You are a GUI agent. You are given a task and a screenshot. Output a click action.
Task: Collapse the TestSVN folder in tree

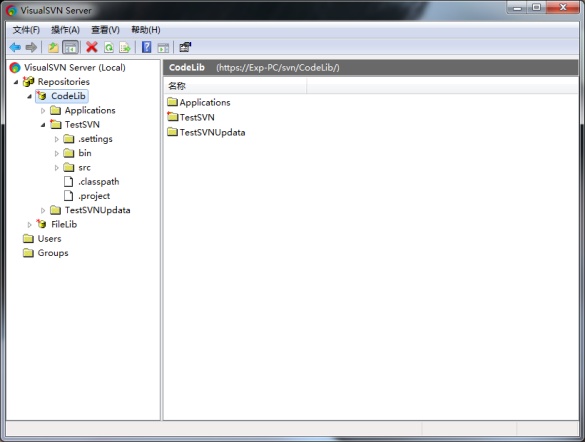click(x=43, y=125)
